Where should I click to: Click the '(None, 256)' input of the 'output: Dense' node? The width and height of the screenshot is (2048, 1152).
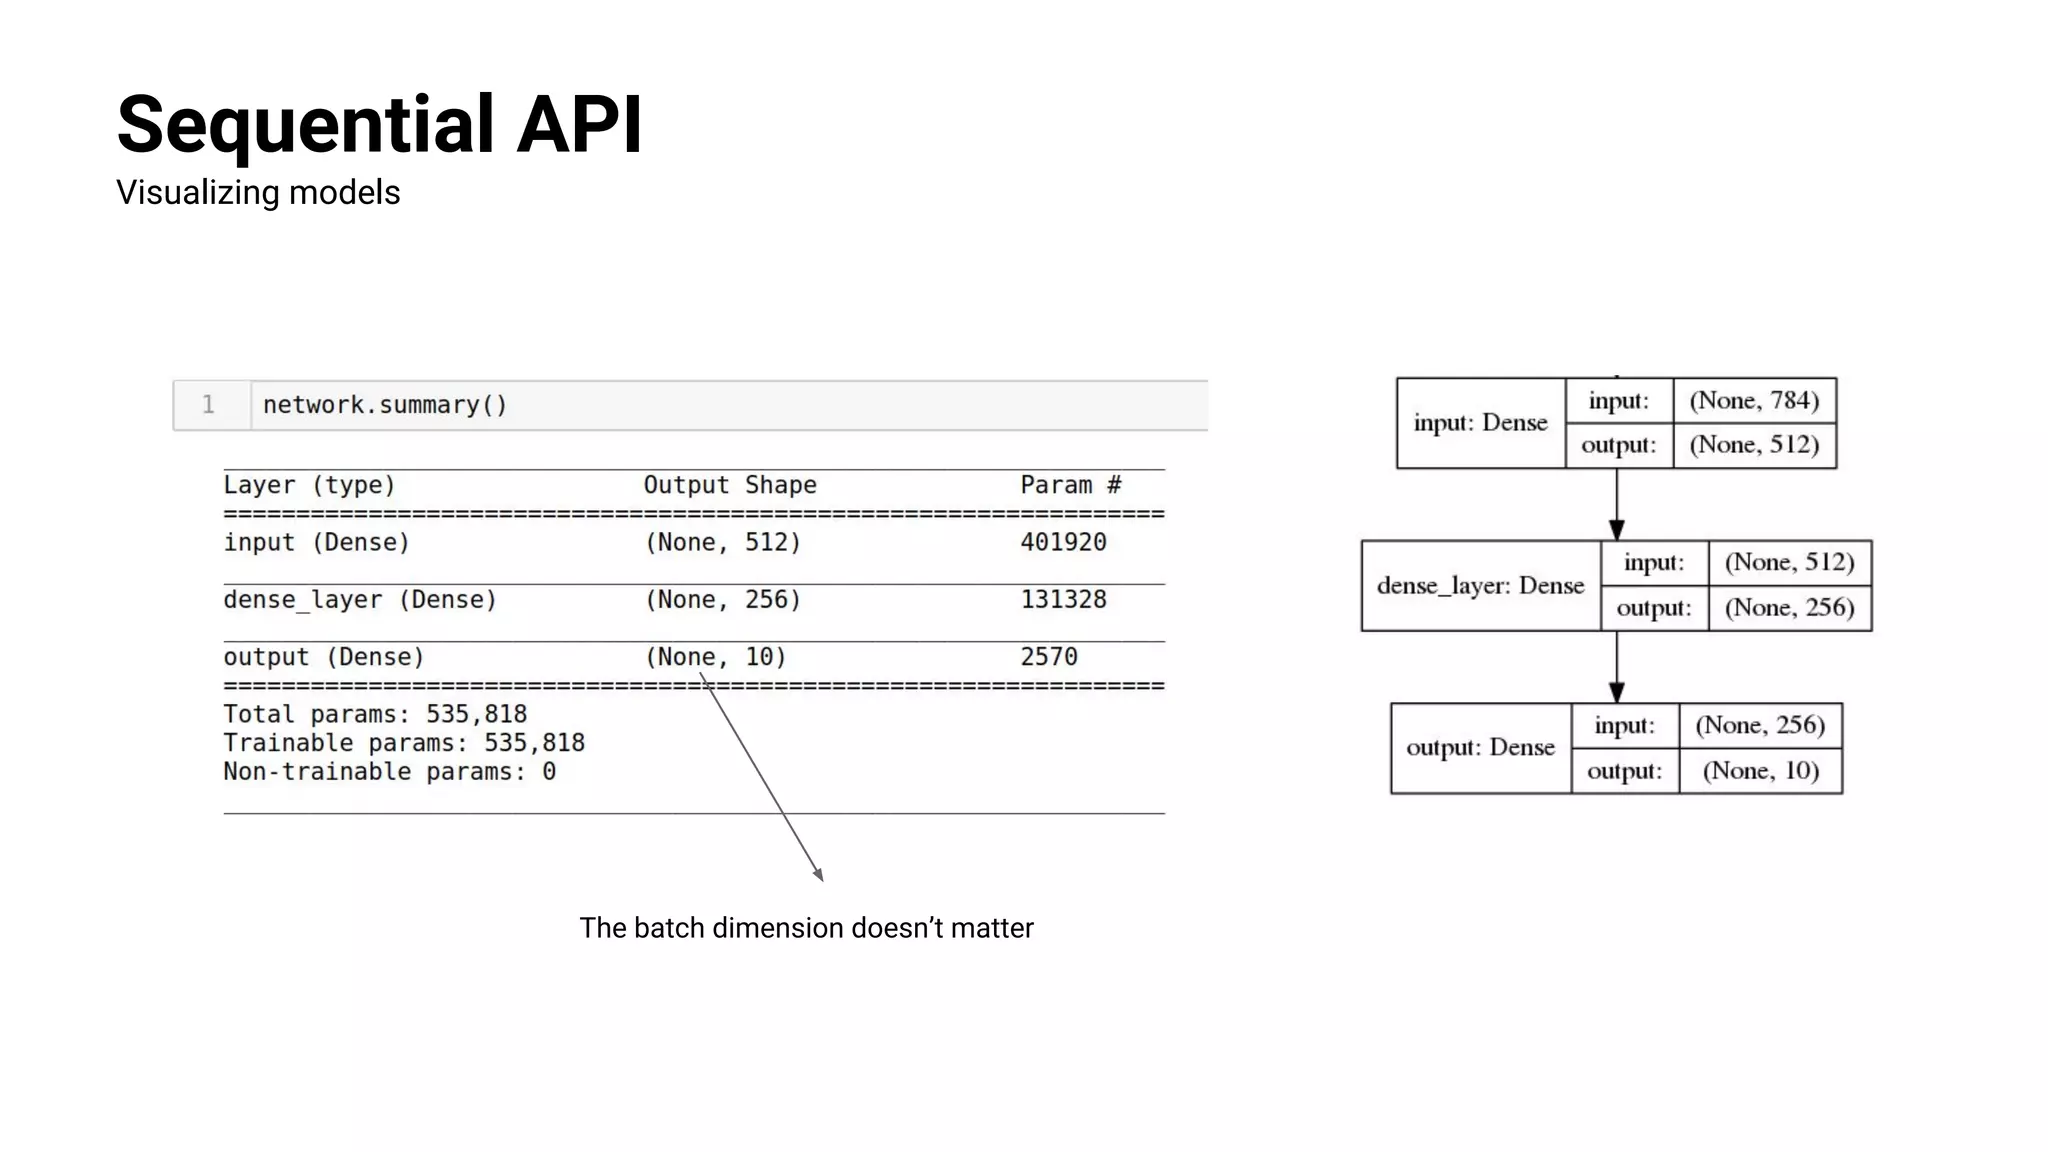(x=1760, y=726)
